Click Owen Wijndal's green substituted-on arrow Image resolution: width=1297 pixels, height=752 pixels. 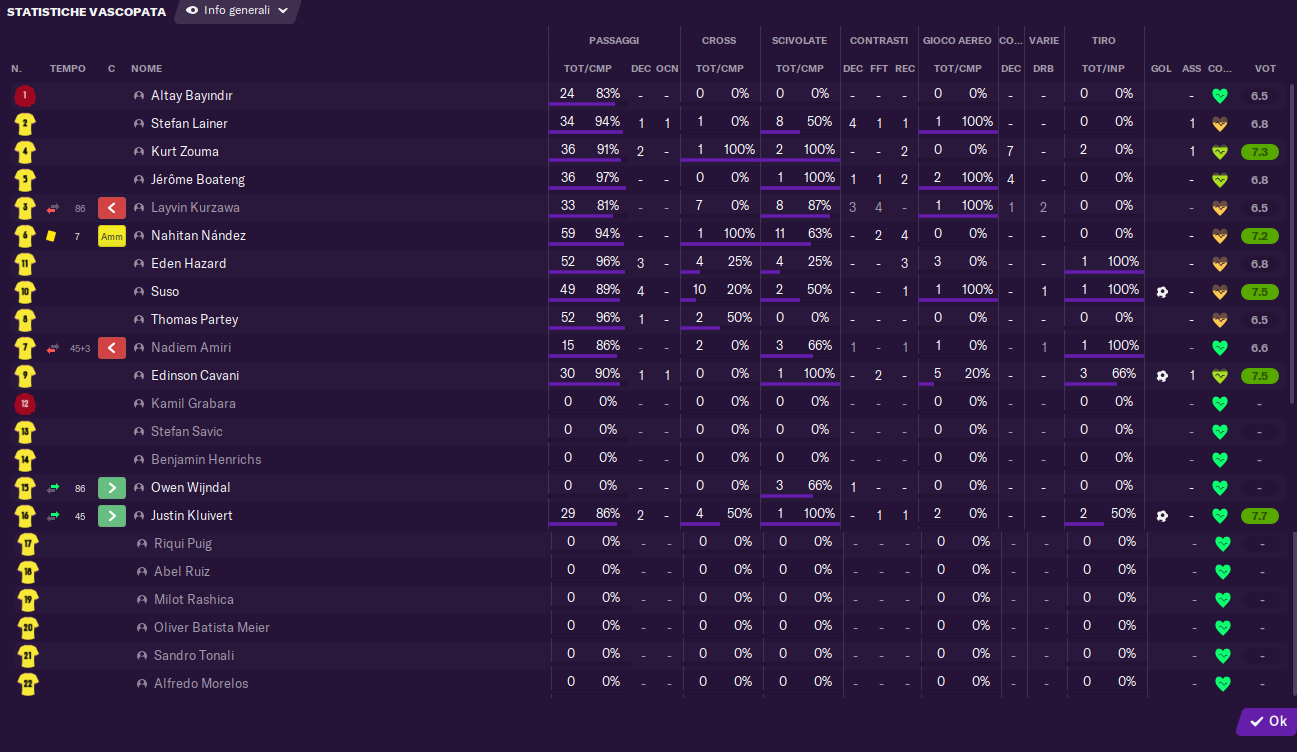tap(112, 488)
